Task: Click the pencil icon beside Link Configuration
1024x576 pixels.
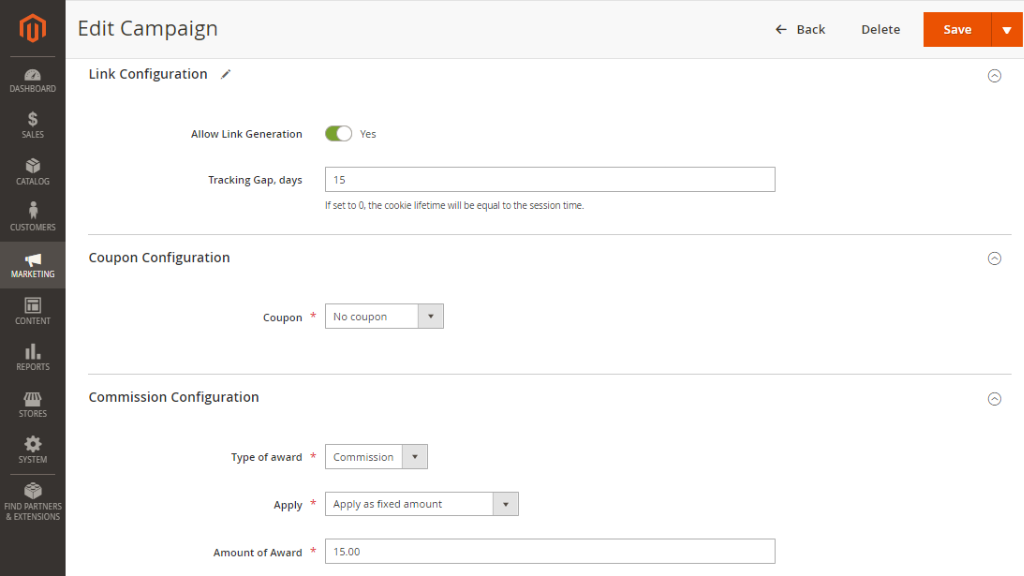Action: 225,74
